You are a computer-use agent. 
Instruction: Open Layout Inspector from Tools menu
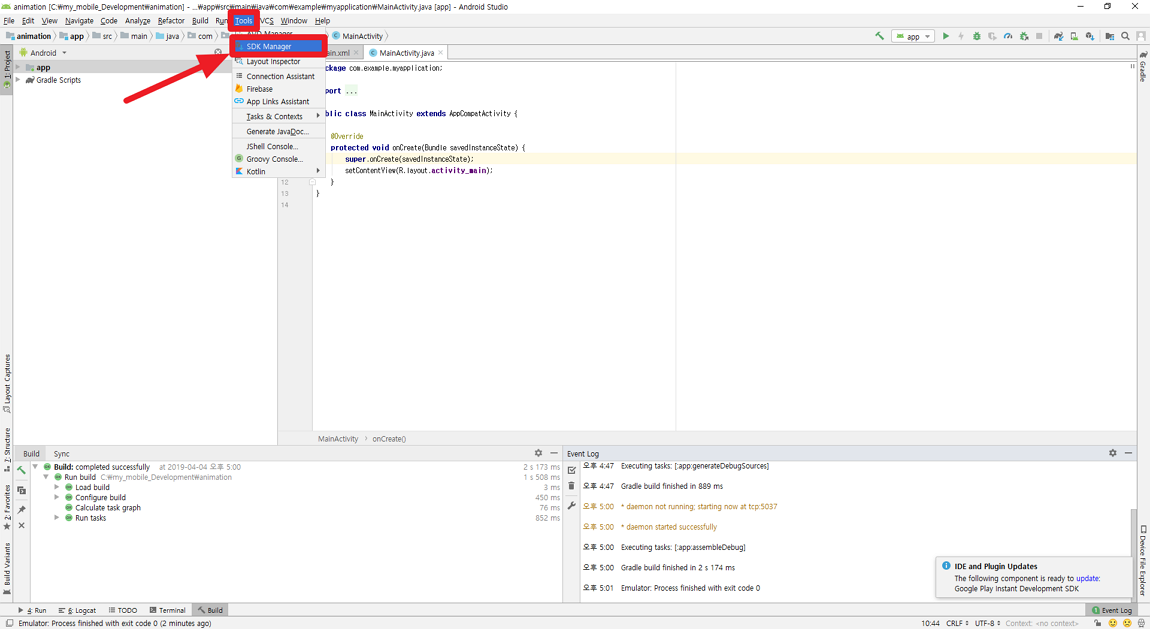[x=279, y=62]
